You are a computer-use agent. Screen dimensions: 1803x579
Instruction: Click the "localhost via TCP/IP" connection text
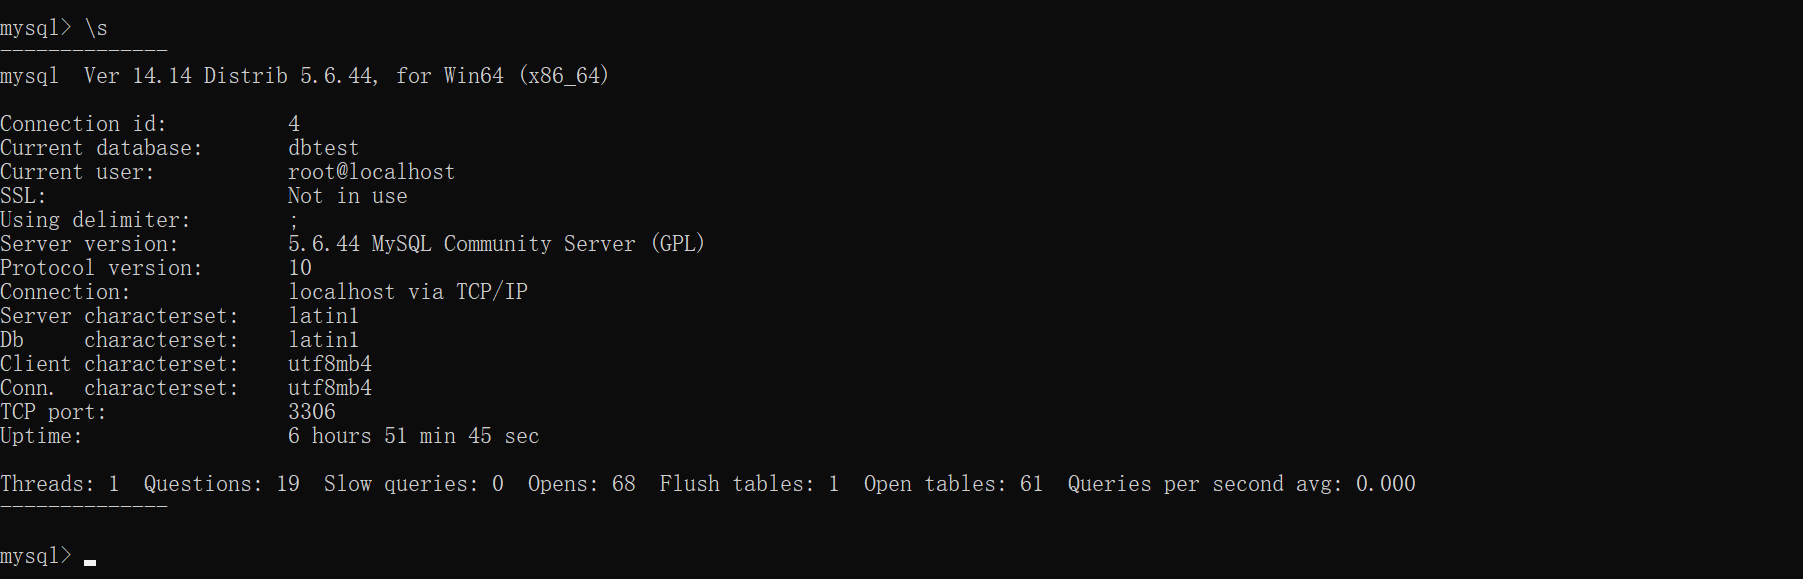click(x=408, y=292)
